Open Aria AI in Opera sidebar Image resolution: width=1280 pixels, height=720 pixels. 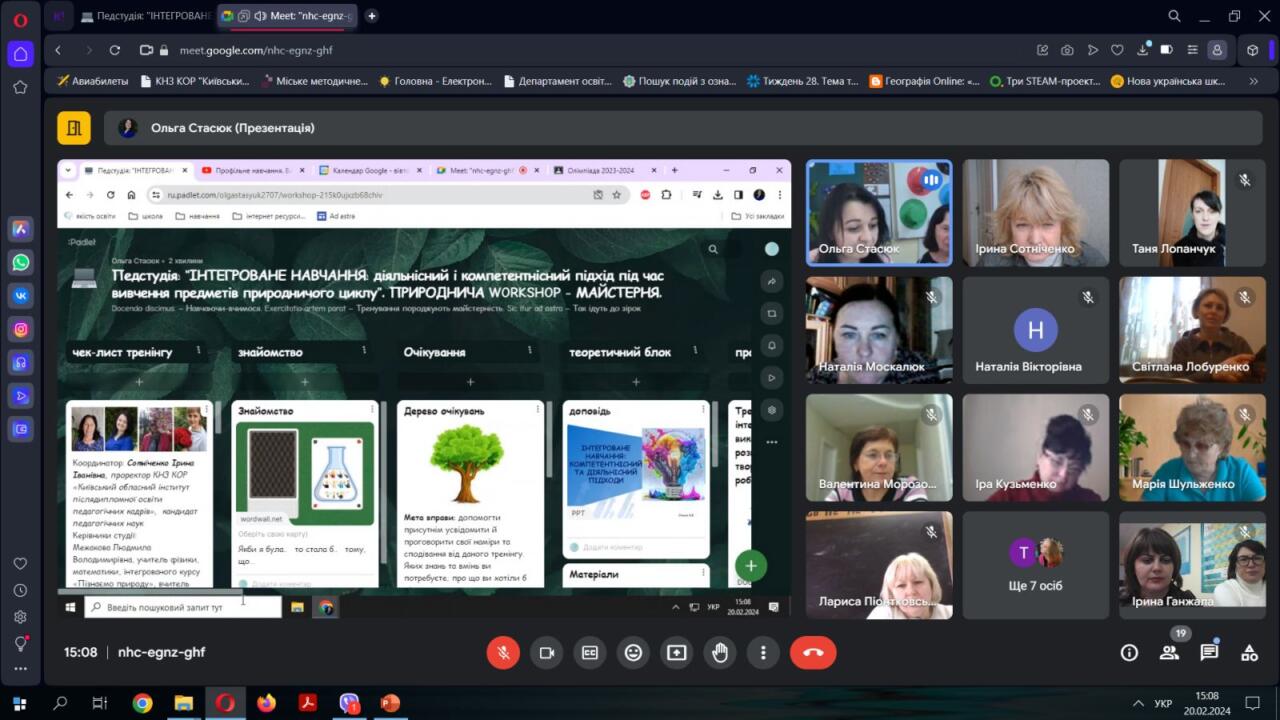click(x=20, y=229)
